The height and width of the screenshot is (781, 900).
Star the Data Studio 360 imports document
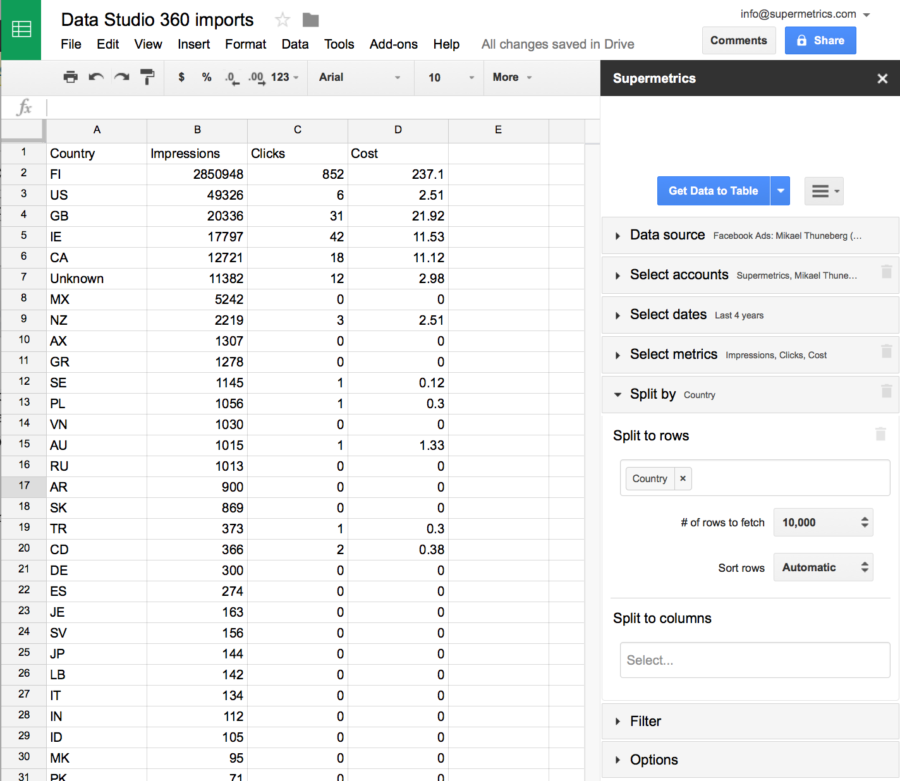(x=282, y=20)
